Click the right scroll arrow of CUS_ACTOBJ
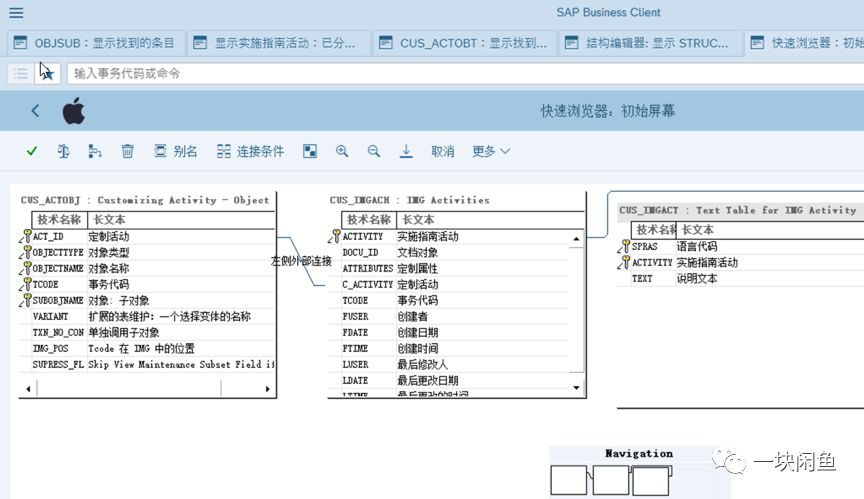 click(267, 389)
